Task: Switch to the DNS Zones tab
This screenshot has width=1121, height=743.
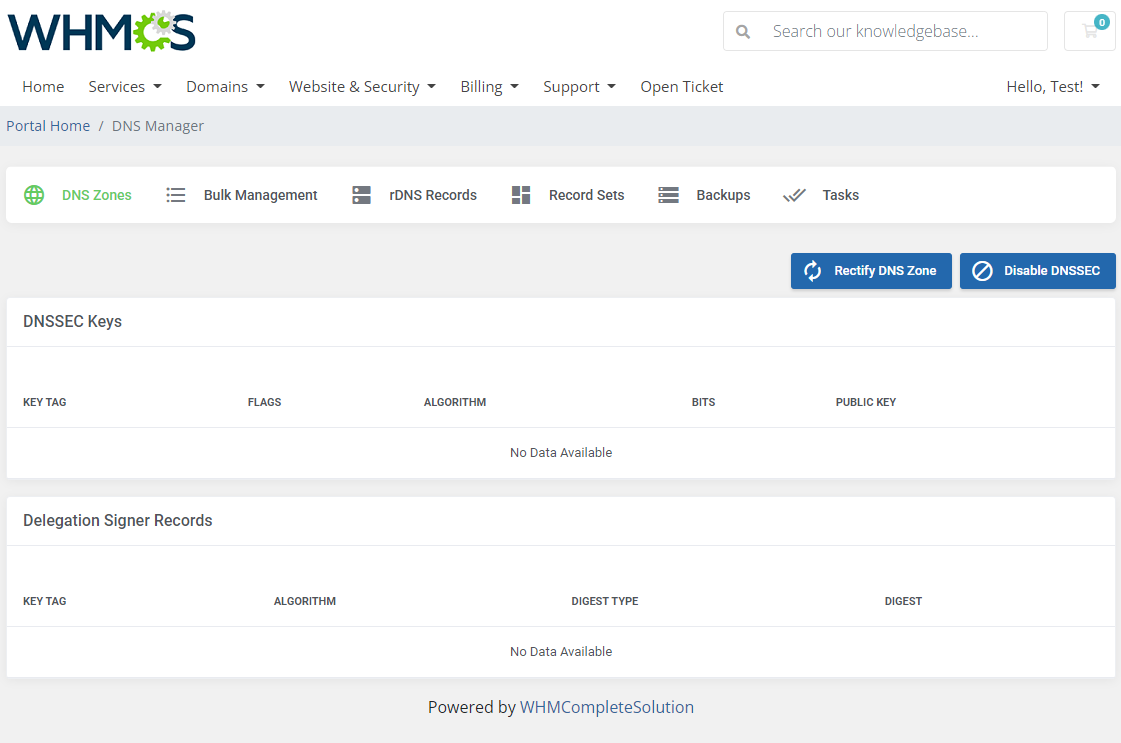Action: (78, 195)
